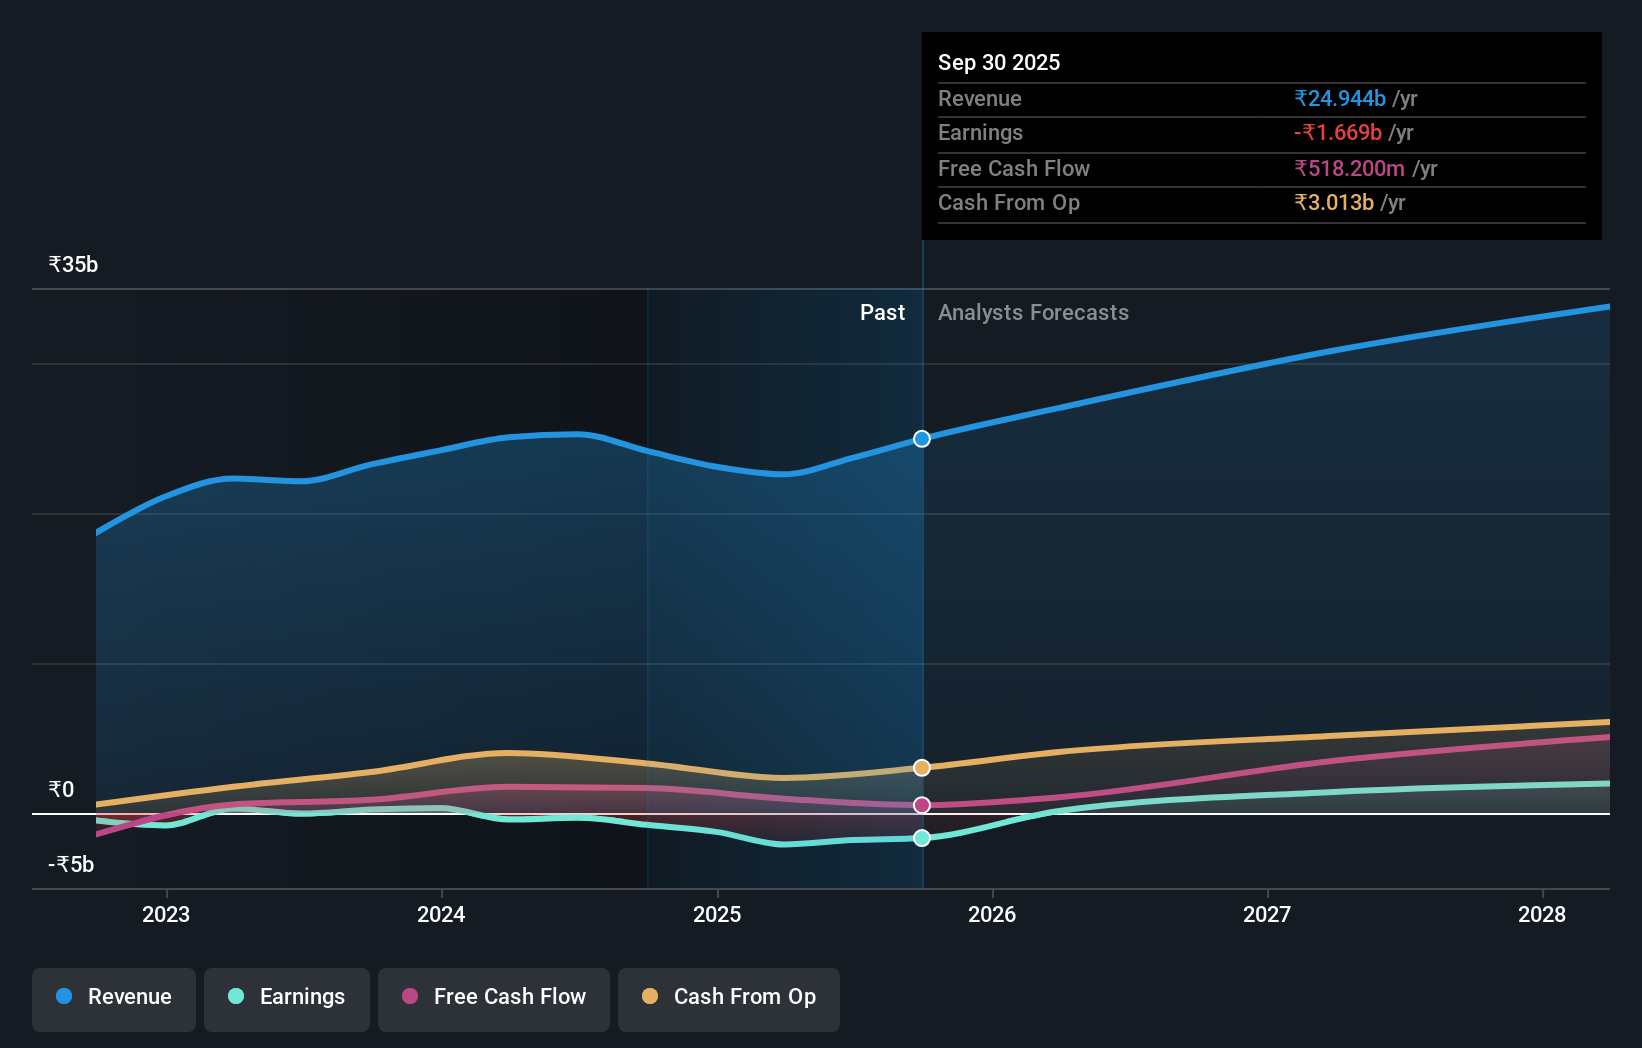Viewport: 1642px width, 1048px height.
Task: Toggle the Revenue series visibility
Action: (113, 999)
